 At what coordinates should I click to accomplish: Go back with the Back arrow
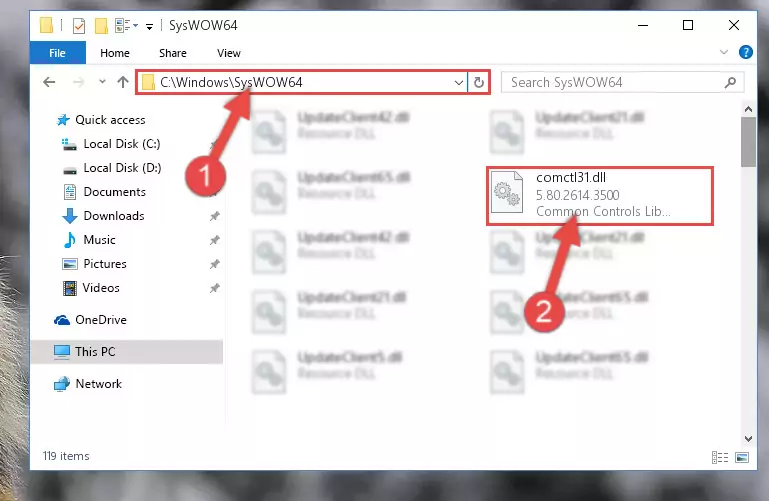(x=49, y=82)
